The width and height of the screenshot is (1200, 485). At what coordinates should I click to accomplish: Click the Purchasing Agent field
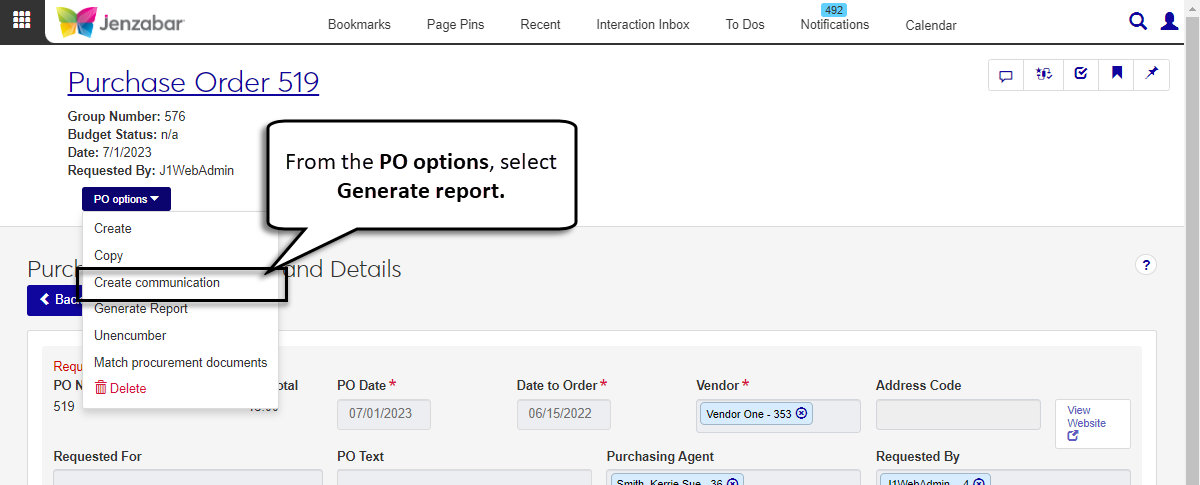(733, 477)
